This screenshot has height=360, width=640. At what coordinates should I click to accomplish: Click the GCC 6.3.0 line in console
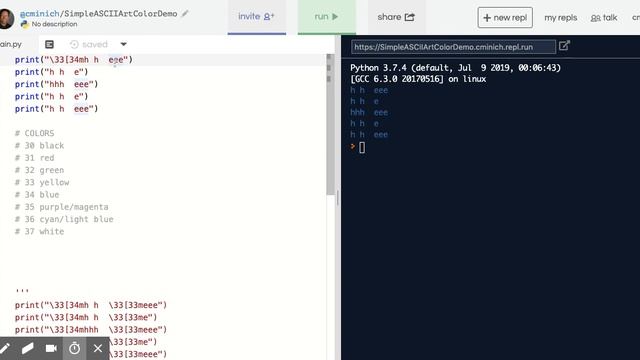pos(418,79)
